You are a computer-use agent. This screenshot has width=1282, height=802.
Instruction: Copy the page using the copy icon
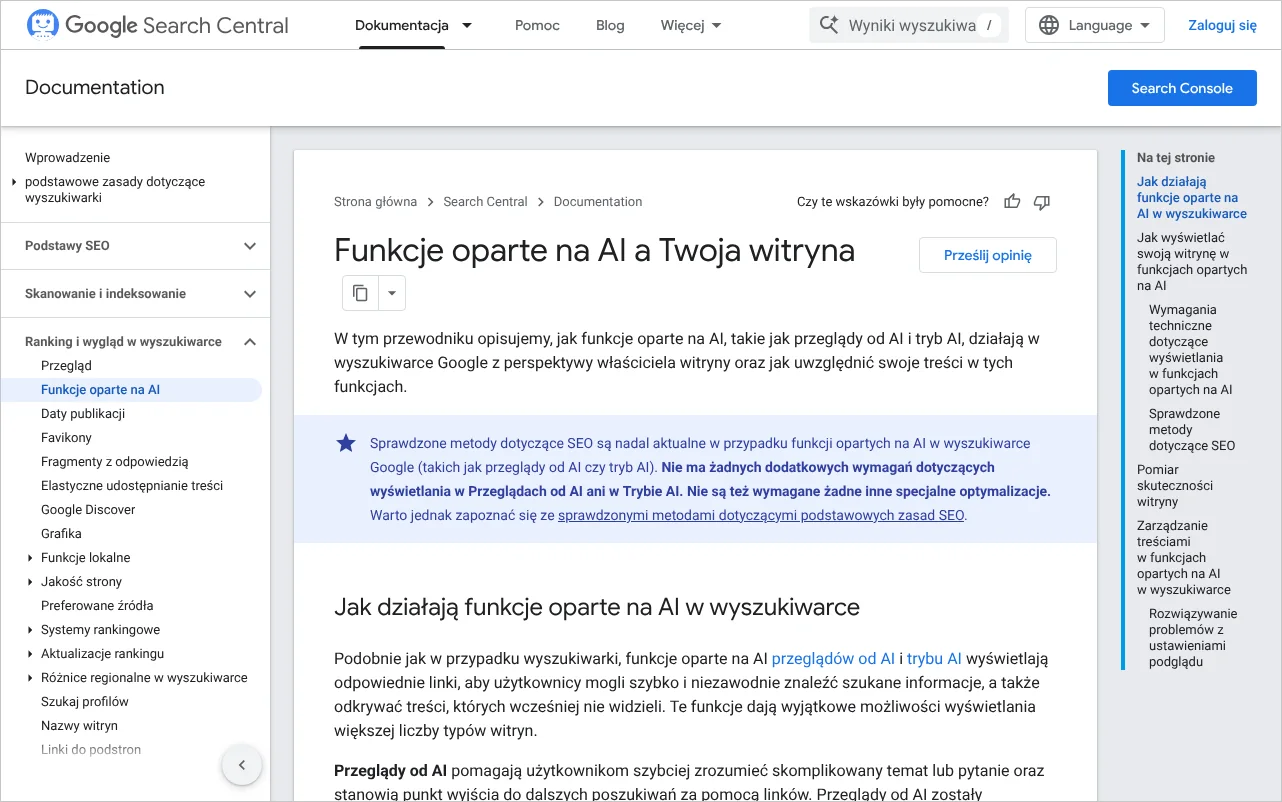tap(361, 293)
